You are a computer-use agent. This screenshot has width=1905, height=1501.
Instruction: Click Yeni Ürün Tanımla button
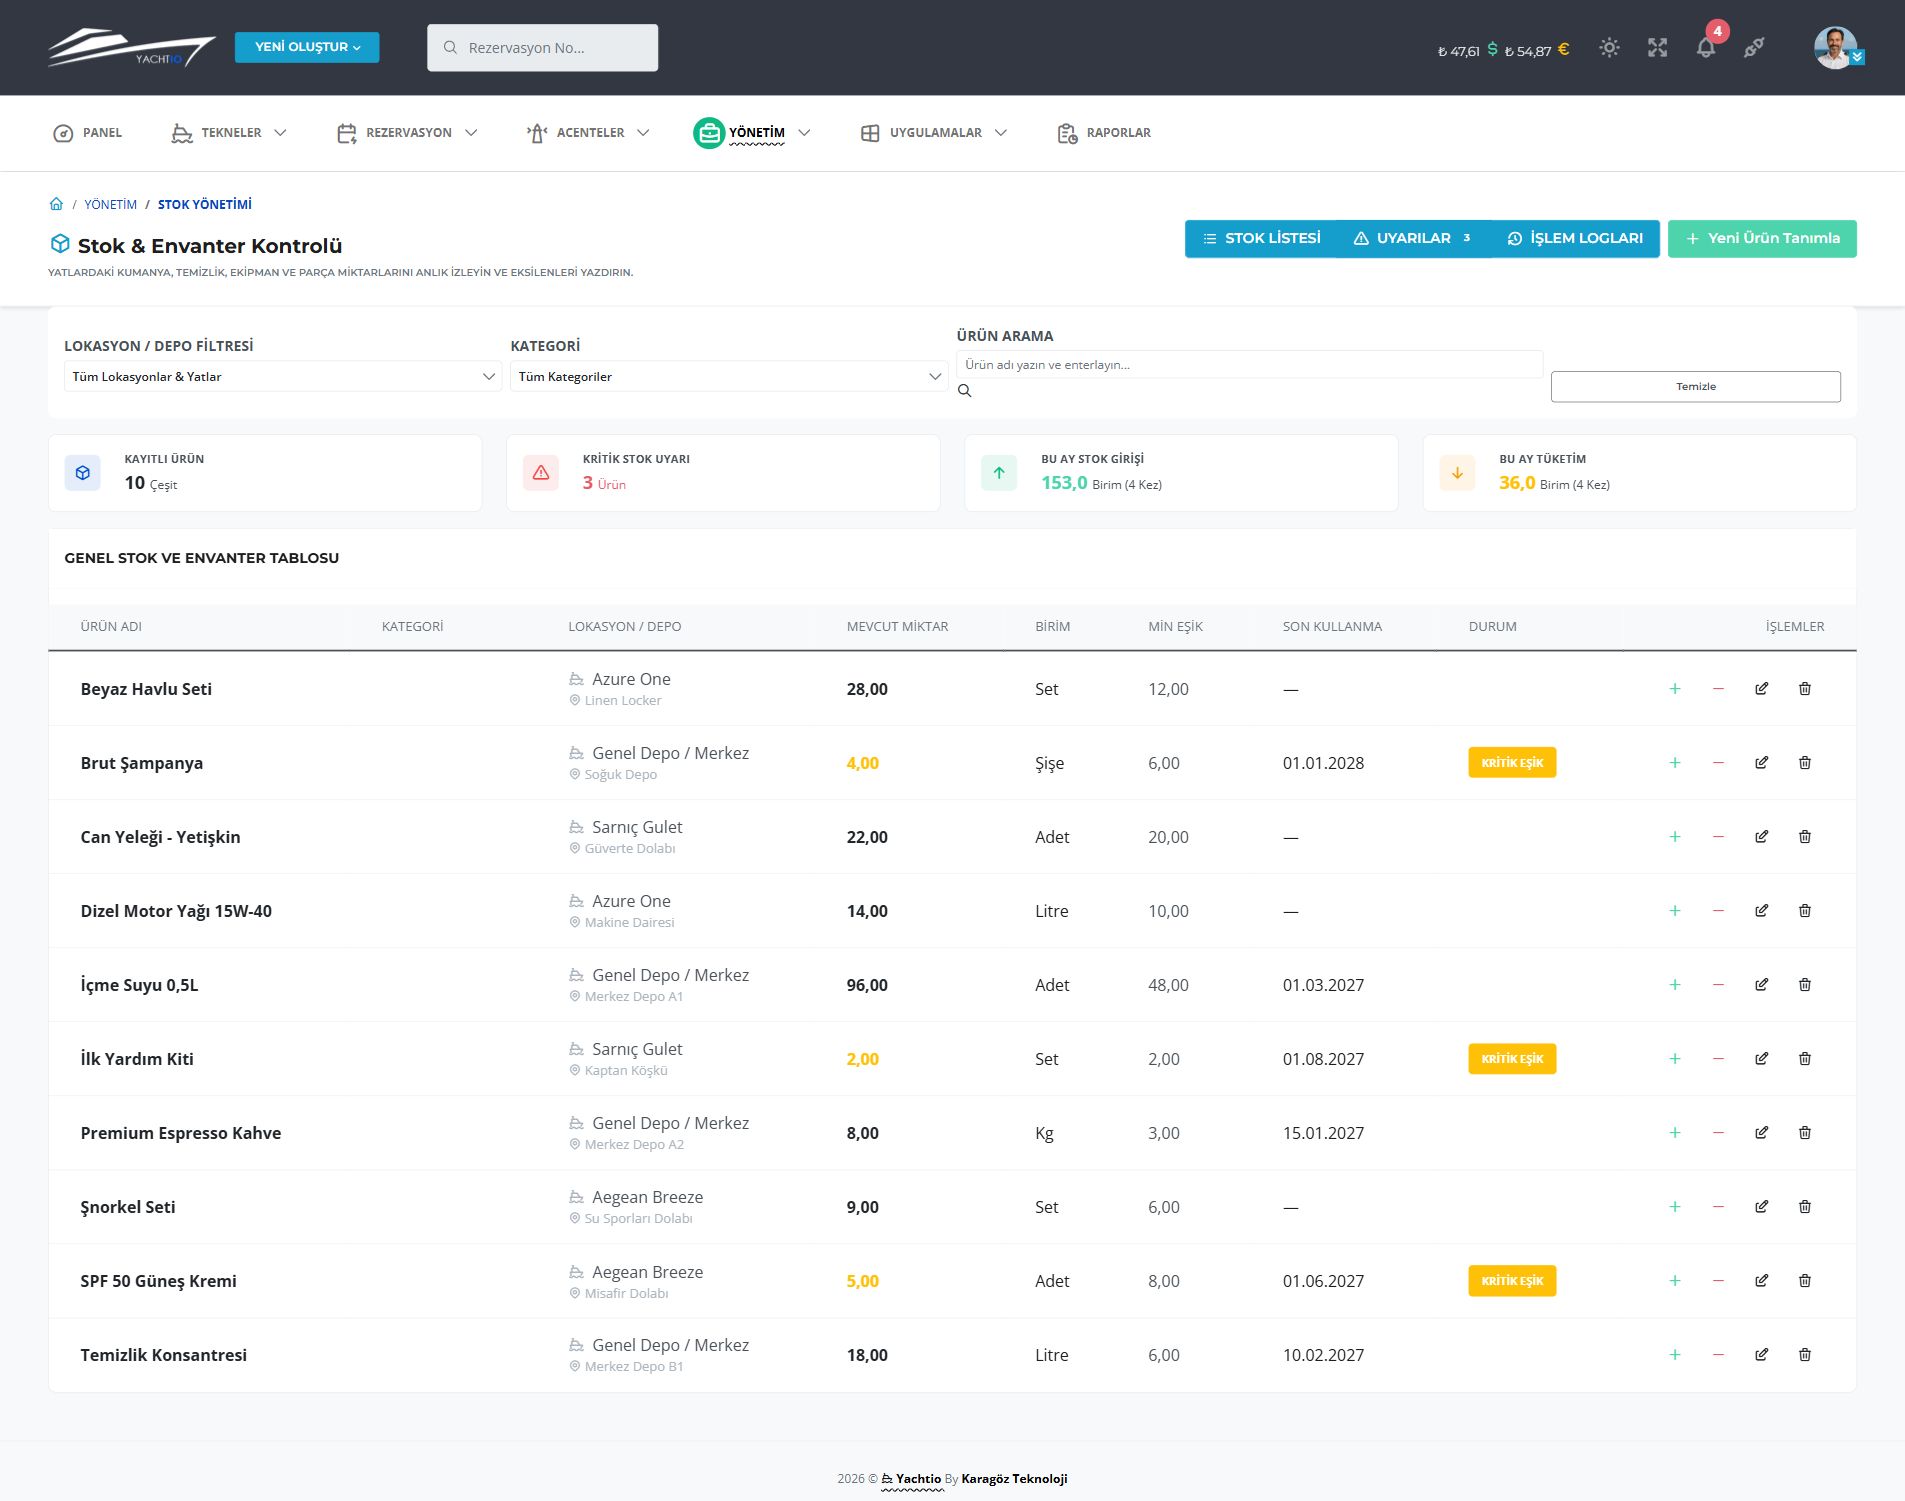pyautogui.click(x=1762, y=238)
